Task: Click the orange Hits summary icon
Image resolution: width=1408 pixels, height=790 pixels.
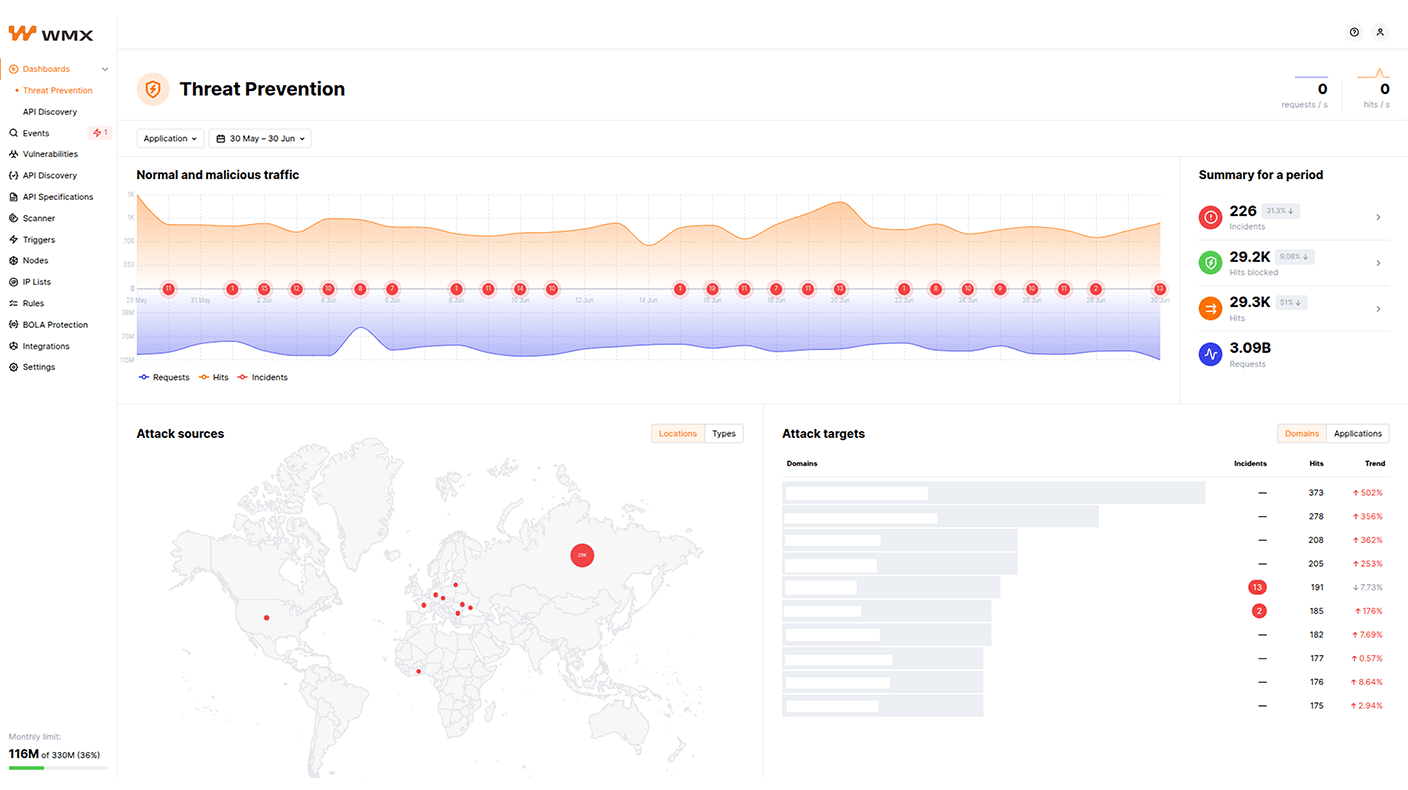Action: 1210,309
